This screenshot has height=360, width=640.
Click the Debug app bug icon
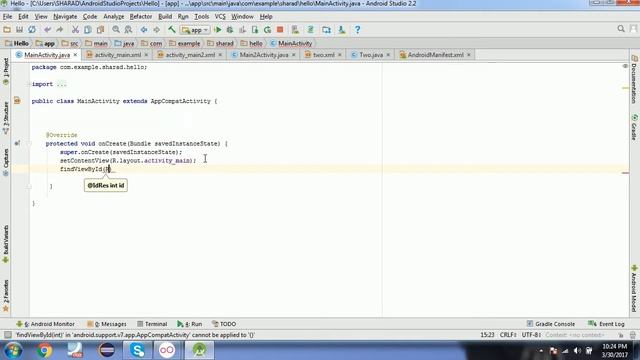tap(230, 30)
